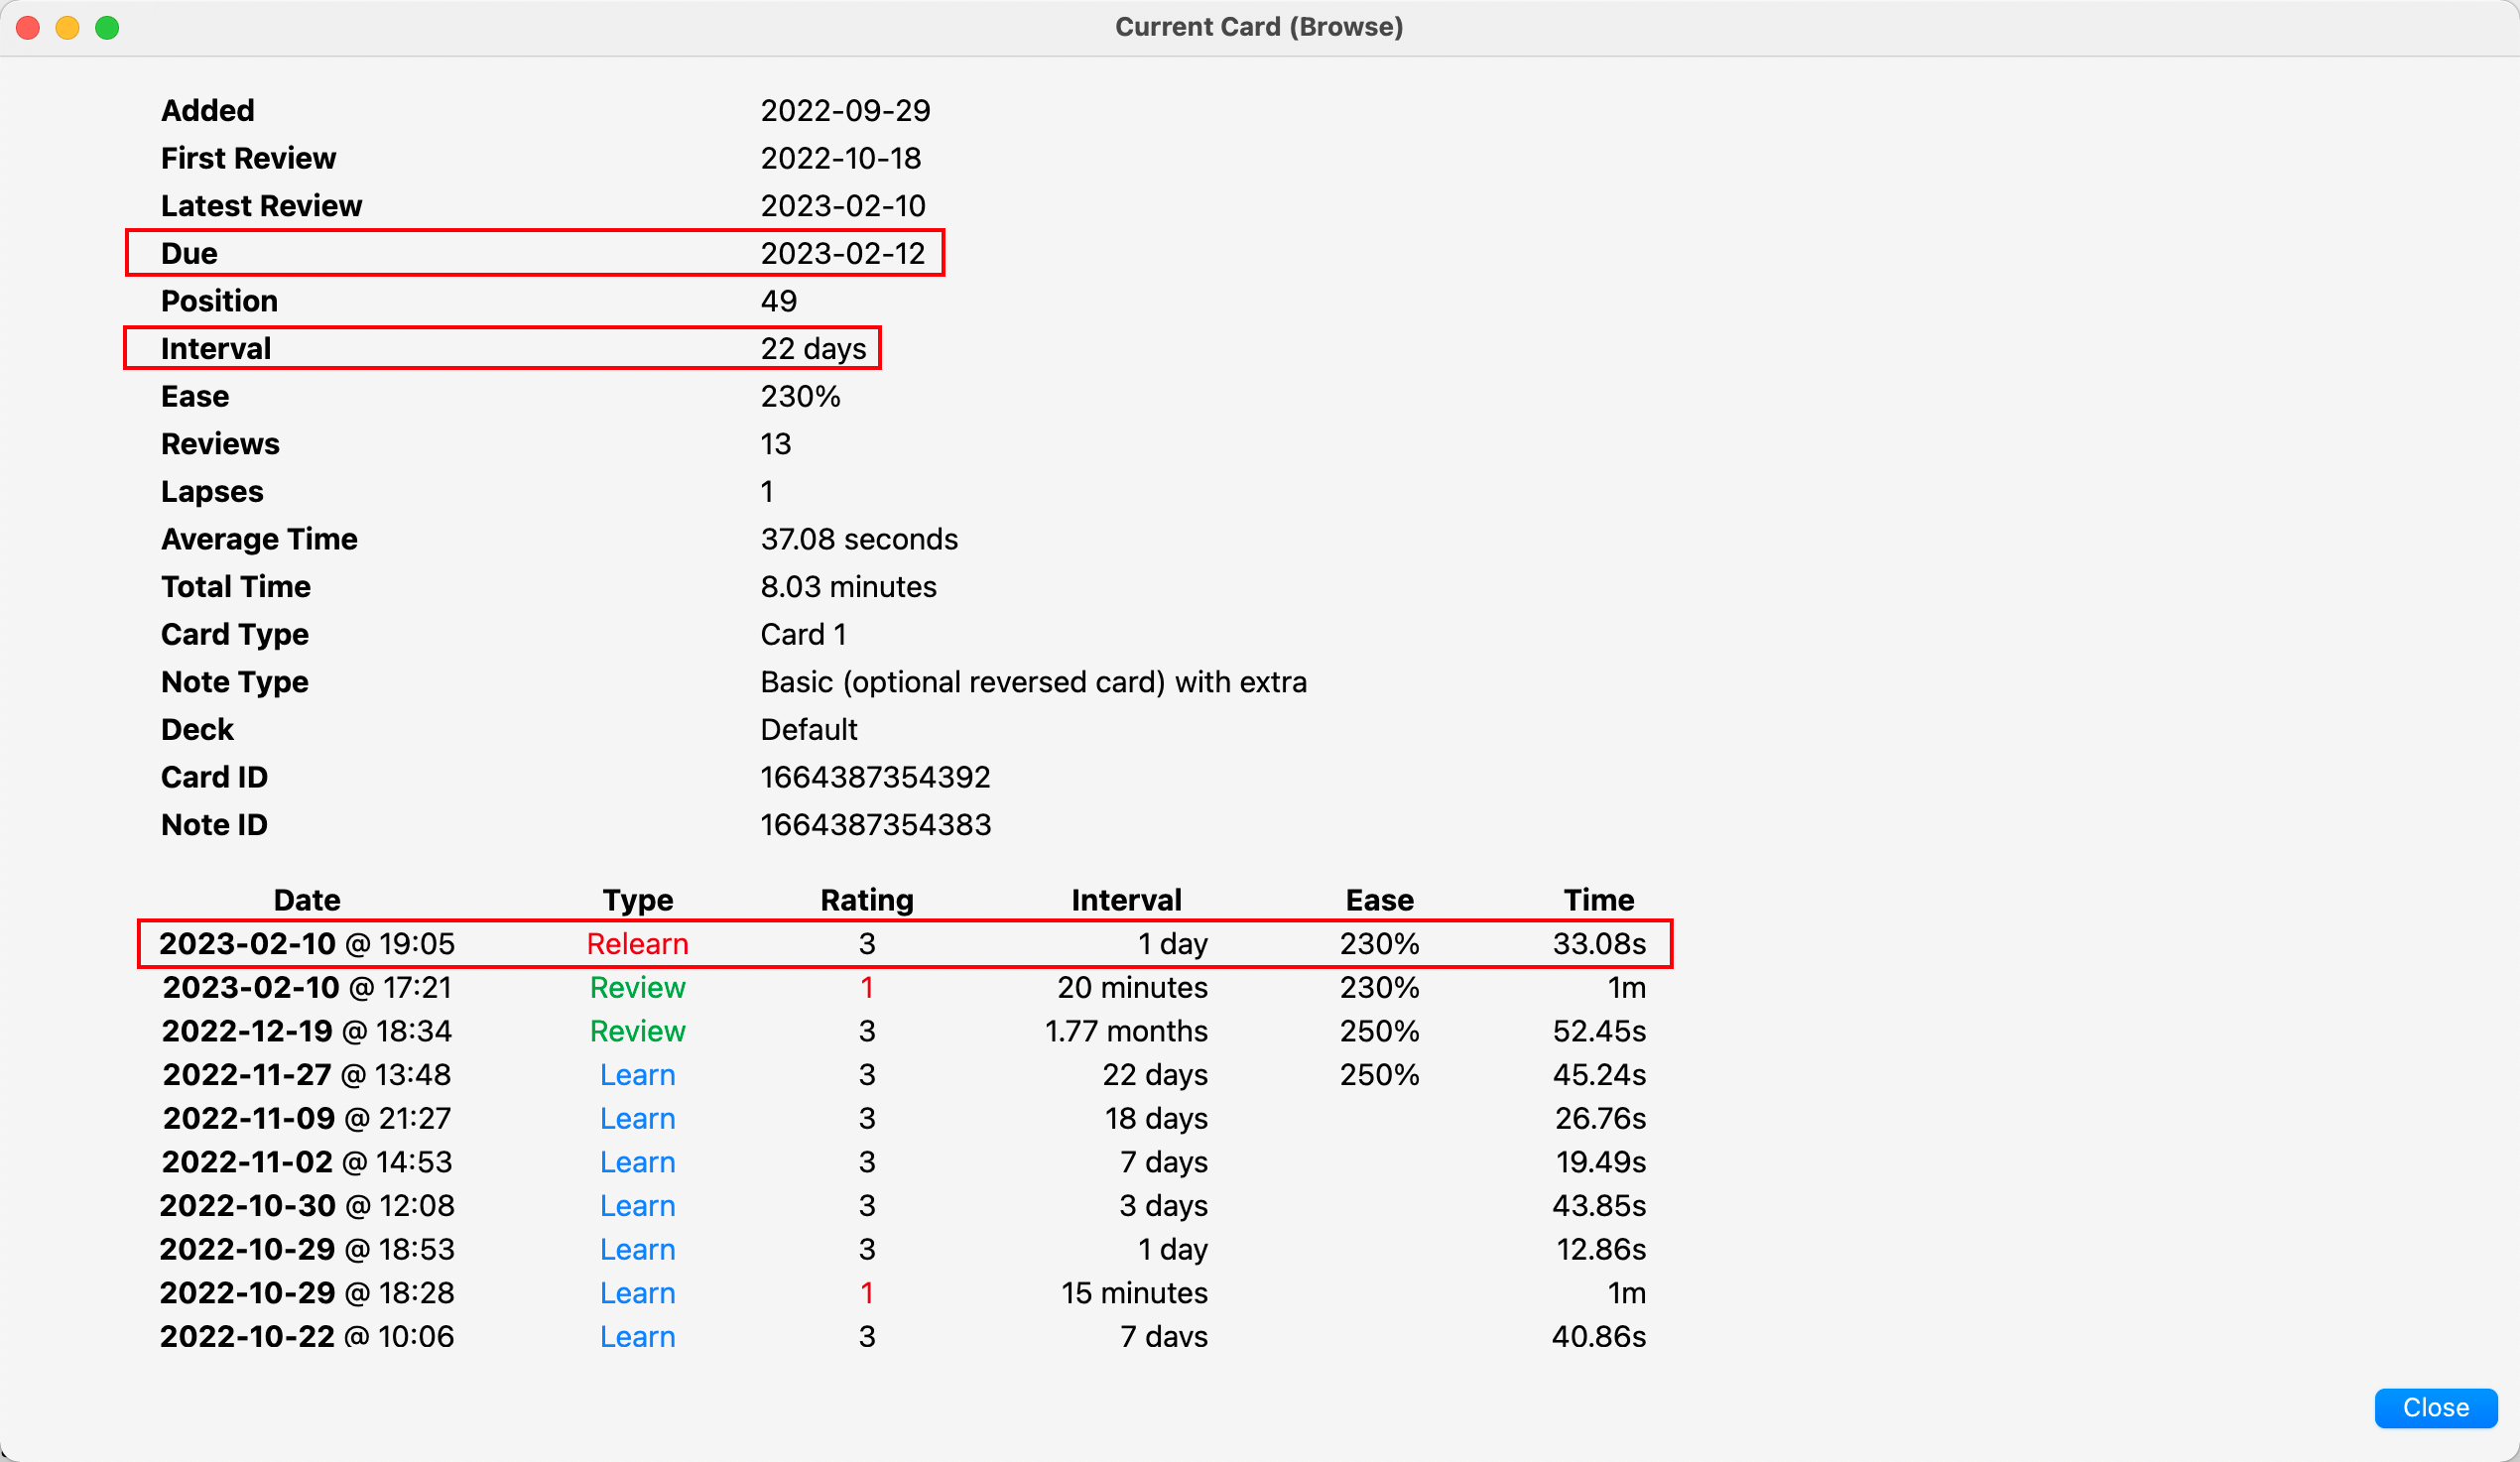The width and height of the screenshot is (2520, 1462).
Task: Click the Date column header
Action: click(x=306, y=899)
